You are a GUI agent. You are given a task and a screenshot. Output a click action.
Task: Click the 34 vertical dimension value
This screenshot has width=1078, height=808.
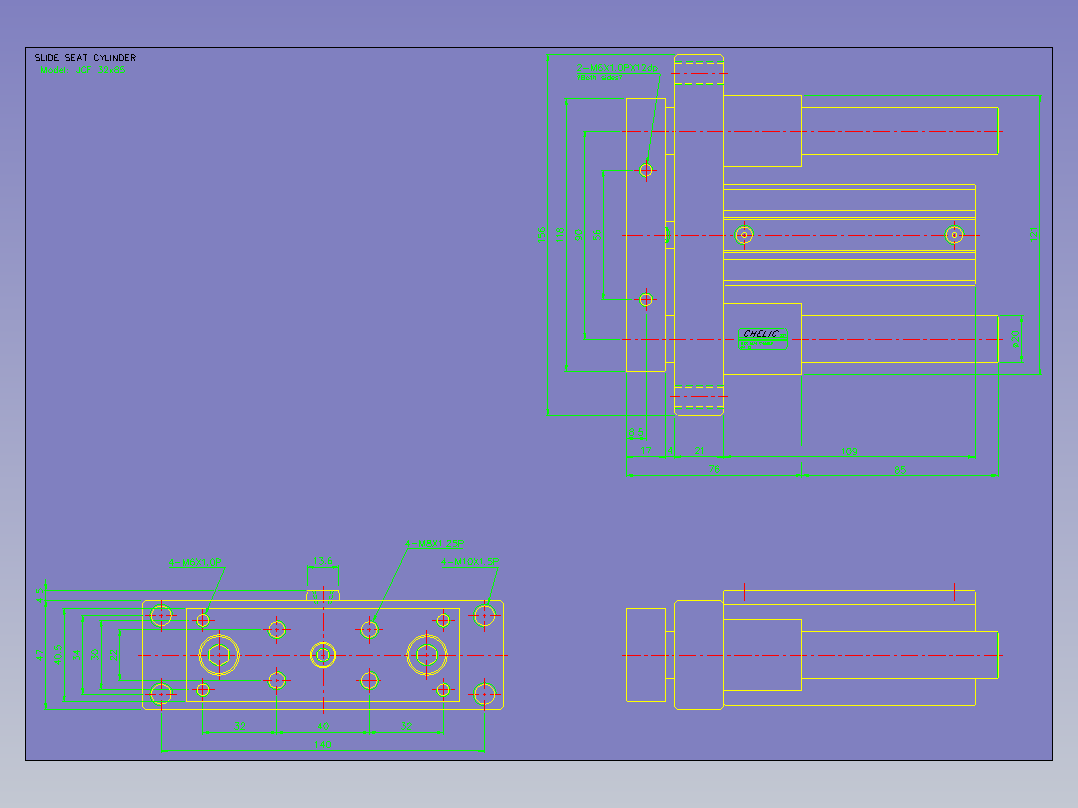click(76, 655)
